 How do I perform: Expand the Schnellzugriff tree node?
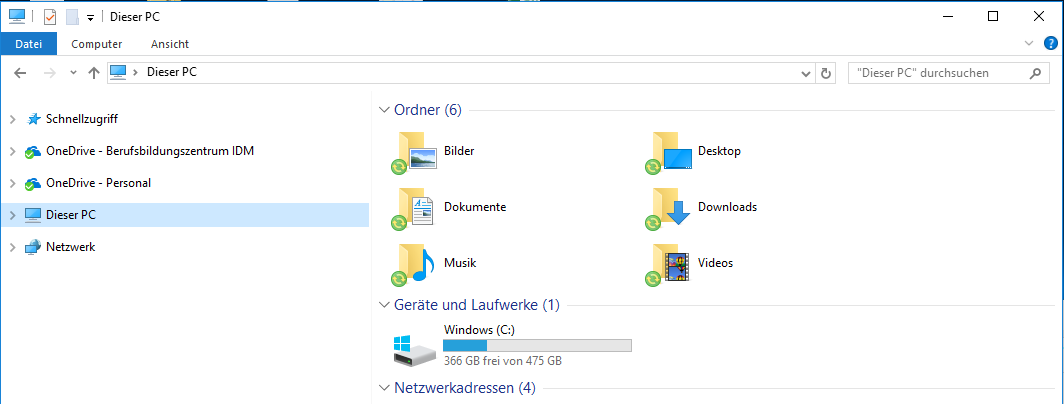pos(12,120)
